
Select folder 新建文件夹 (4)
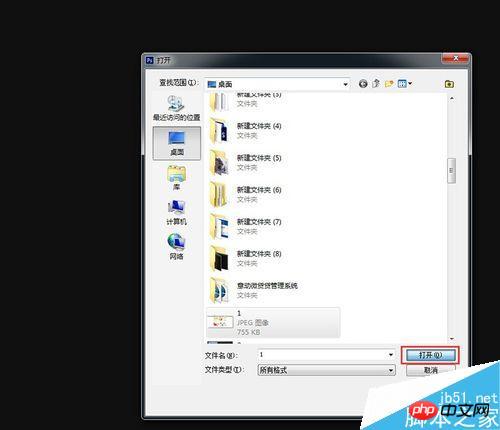pyautogui.click(x=246, y=131)
